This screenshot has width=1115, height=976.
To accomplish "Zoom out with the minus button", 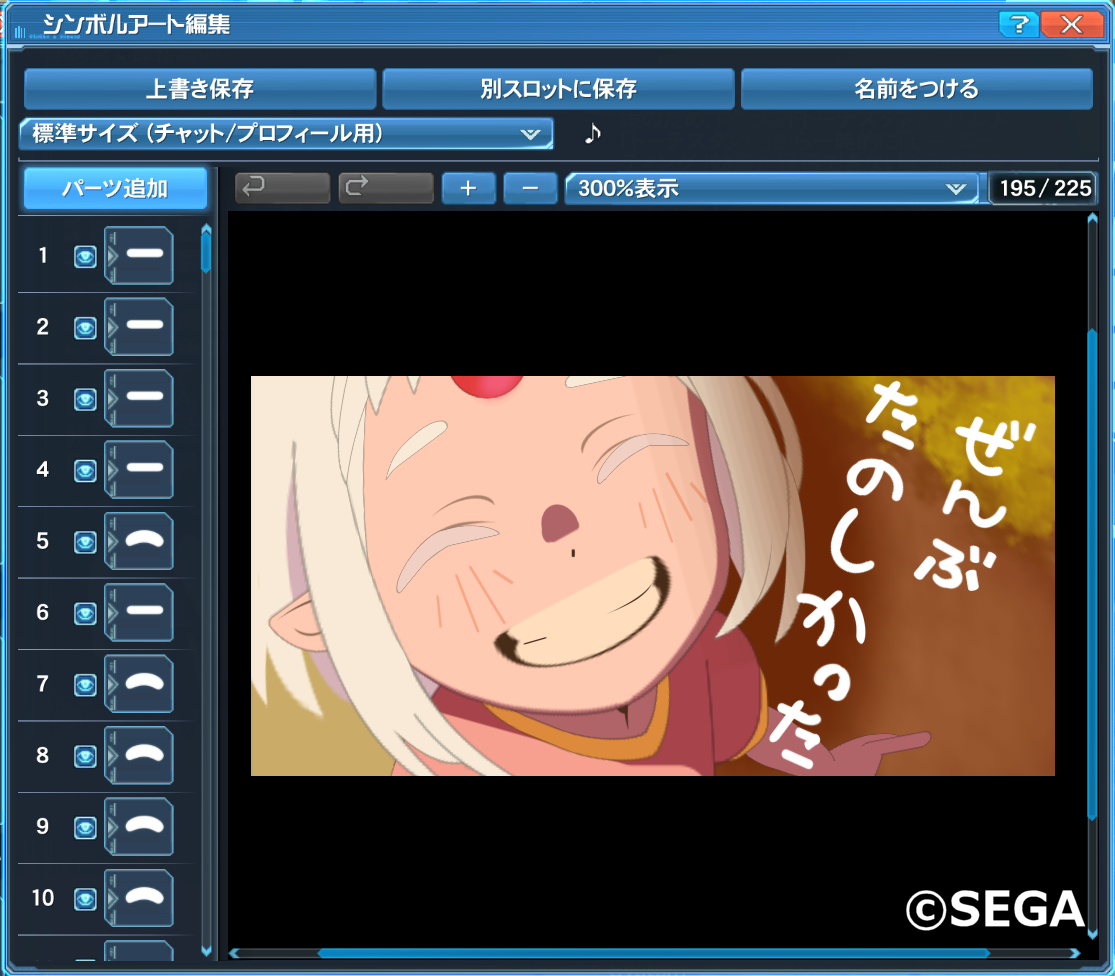I will [530, 188].
